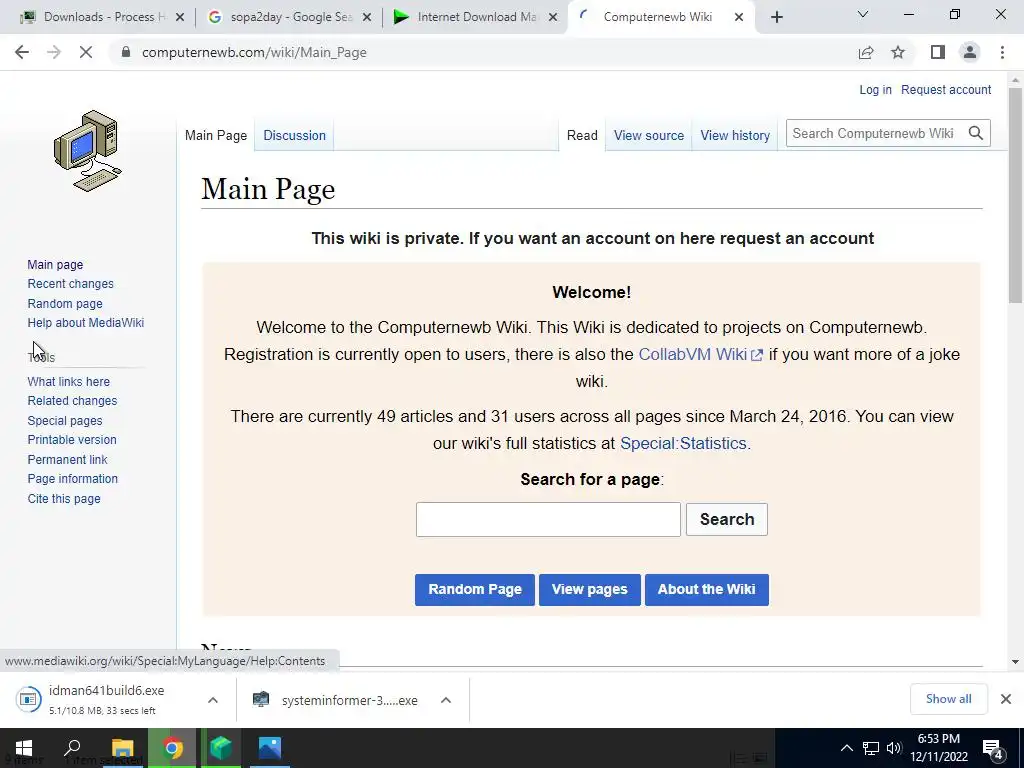Click the blue Random Page button
This screenshot has width=1024, height=768.
[x=475, y=590]
